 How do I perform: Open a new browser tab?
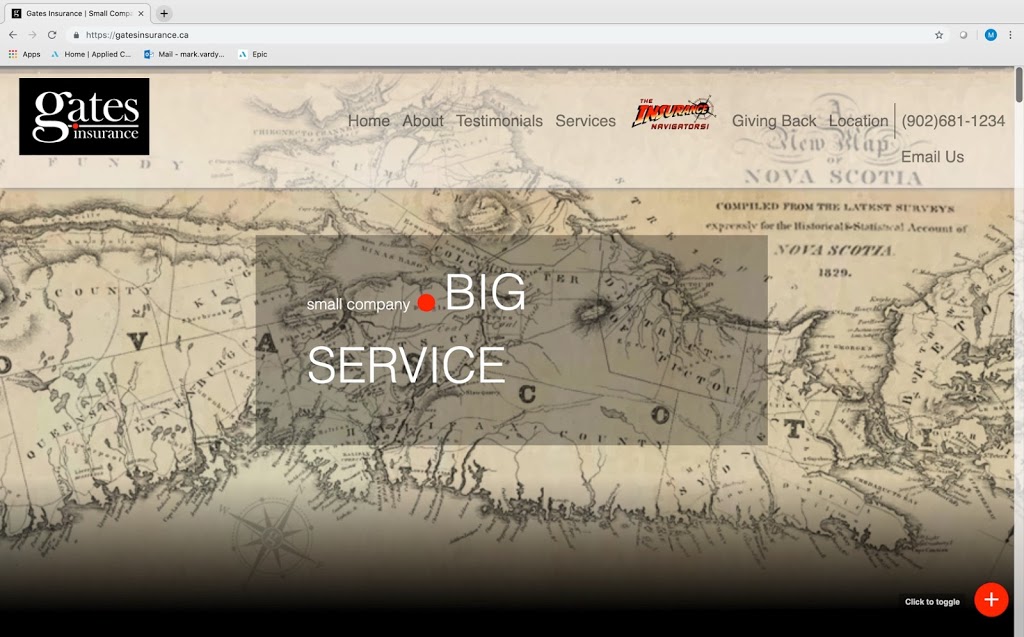click(x=164, y=13)
